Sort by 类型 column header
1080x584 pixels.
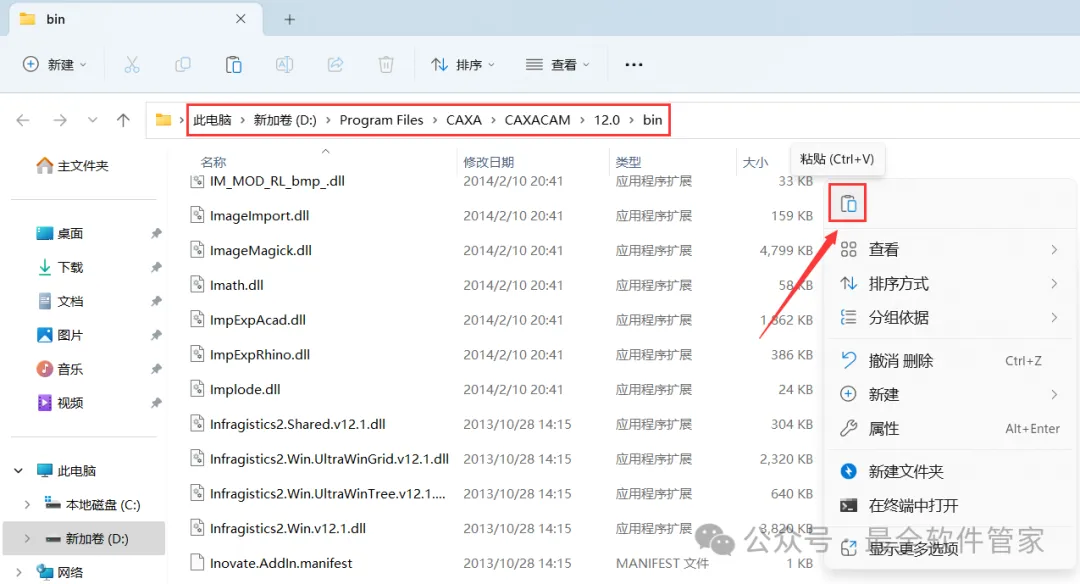[x=628, y=163]
